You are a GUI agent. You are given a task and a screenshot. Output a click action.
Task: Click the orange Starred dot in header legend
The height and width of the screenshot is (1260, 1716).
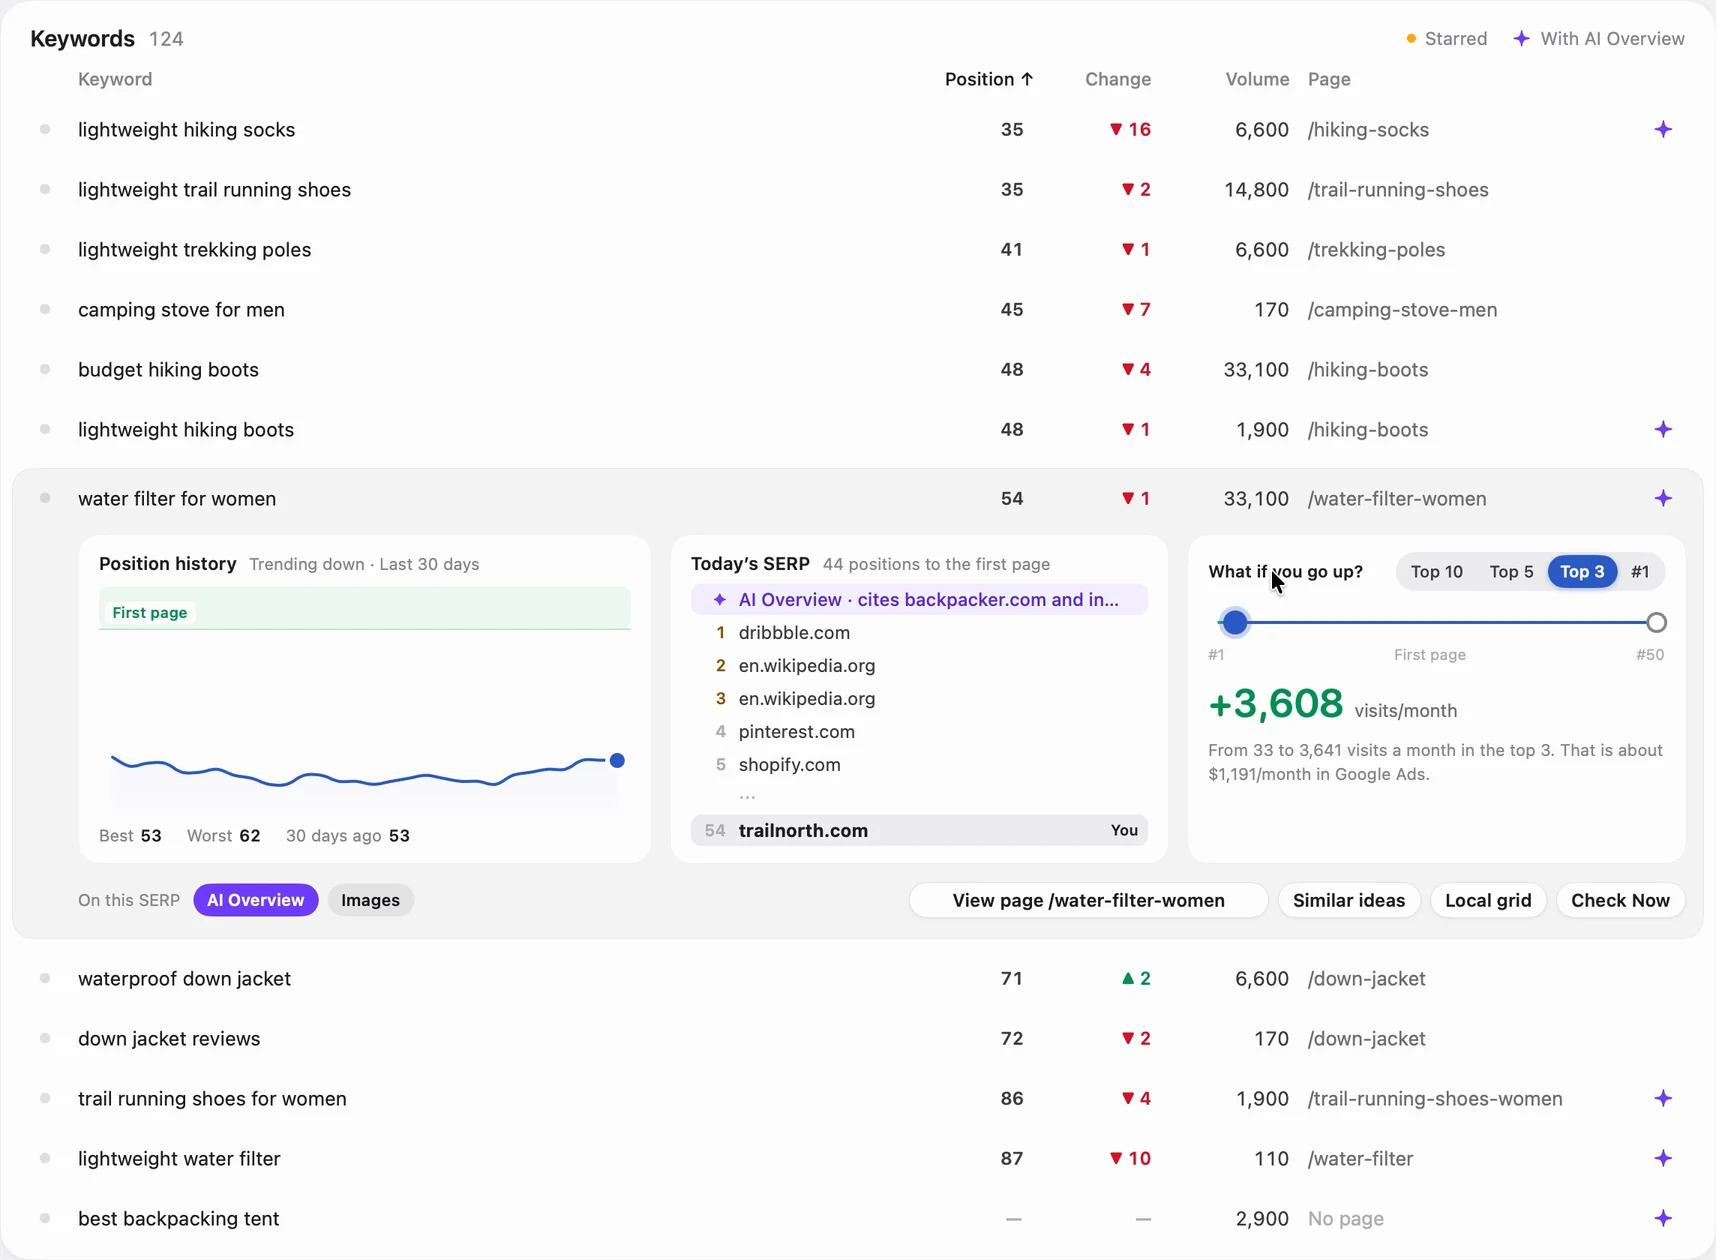click(1411, 39)
